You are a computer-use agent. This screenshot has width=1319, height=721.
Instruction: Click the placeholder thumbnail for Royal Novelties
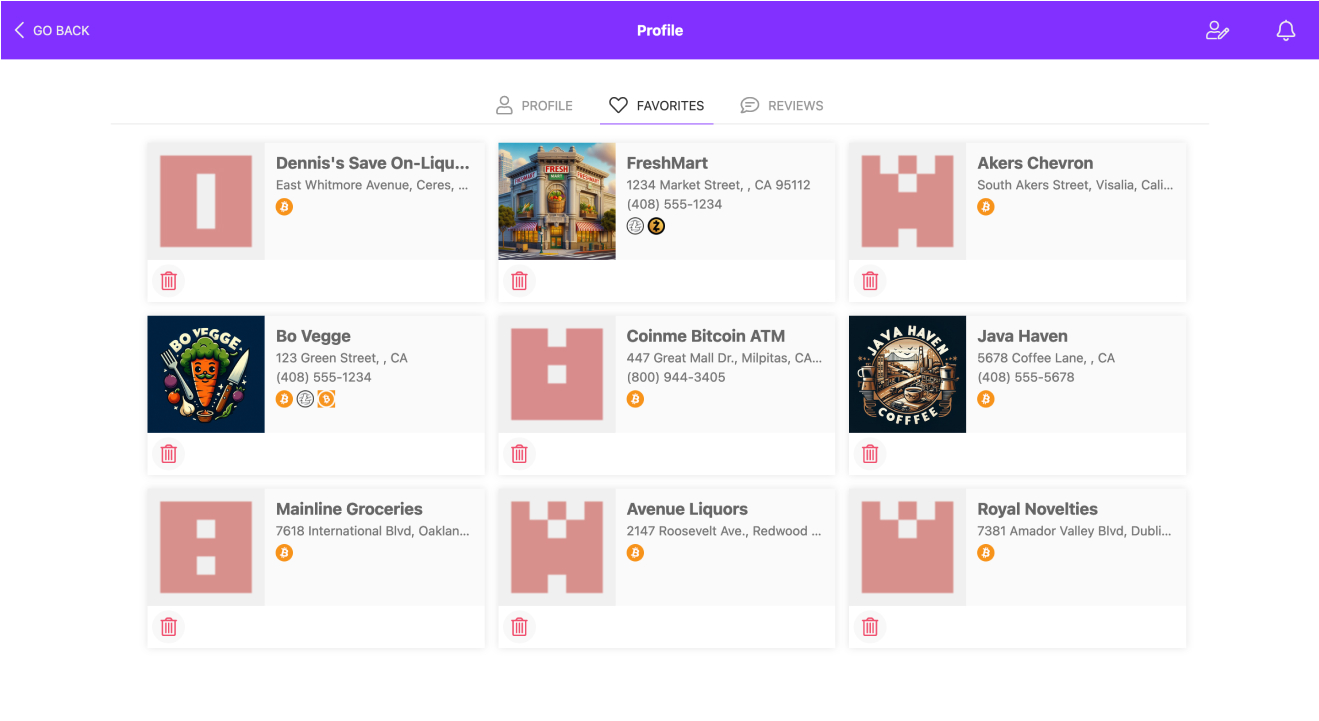click(907, 547)
